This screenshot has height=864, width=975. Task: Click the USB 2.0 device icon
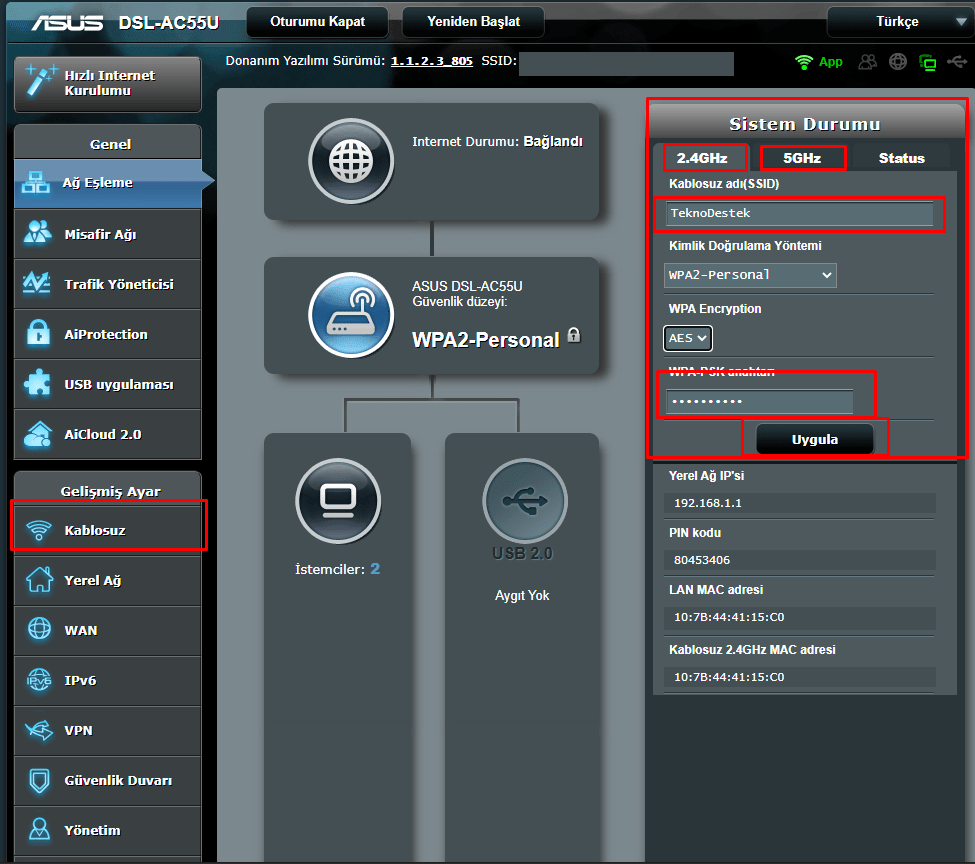click(524, 501)
